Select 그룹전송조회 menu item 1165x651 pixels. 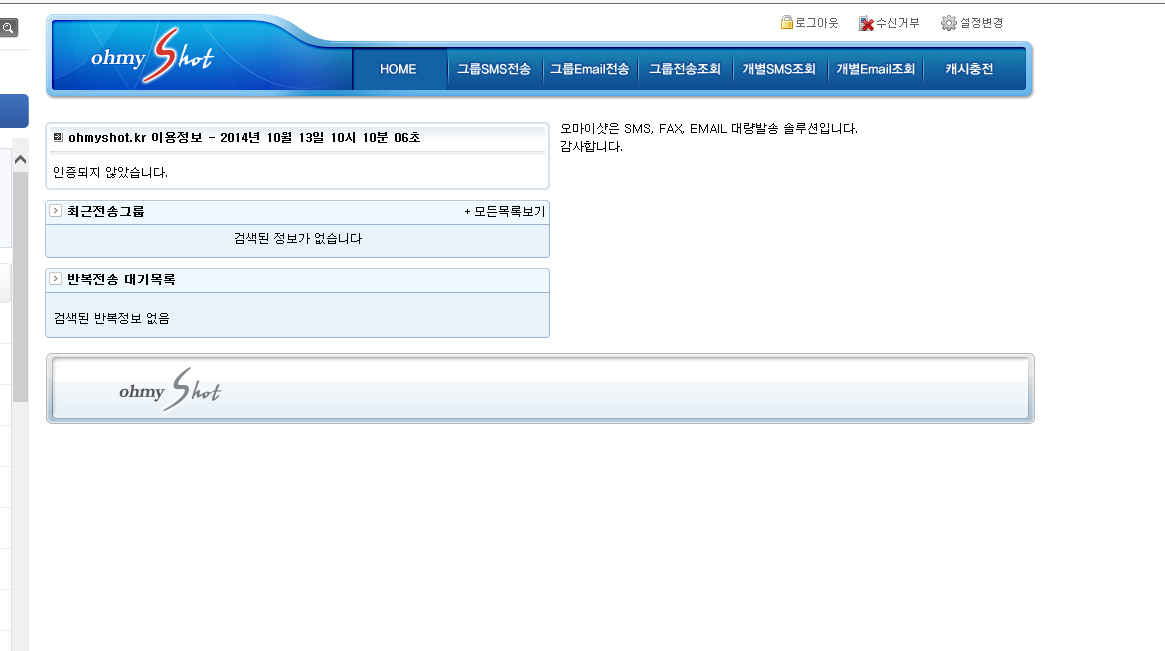coord(684,69)
